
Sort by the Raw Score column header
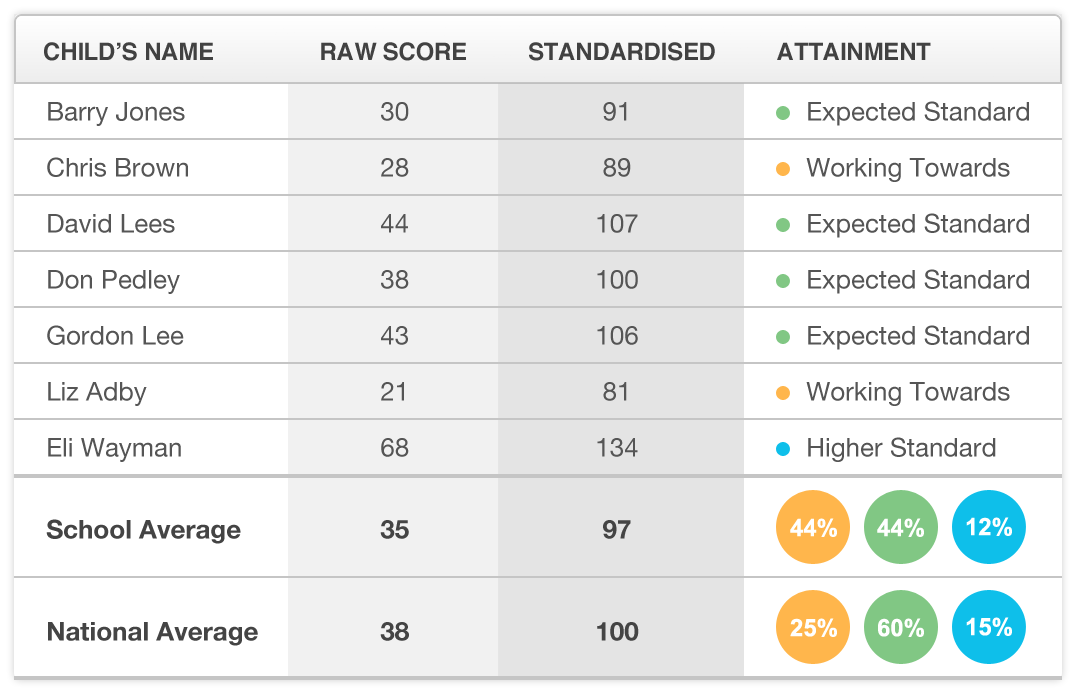tap(393, 52)
